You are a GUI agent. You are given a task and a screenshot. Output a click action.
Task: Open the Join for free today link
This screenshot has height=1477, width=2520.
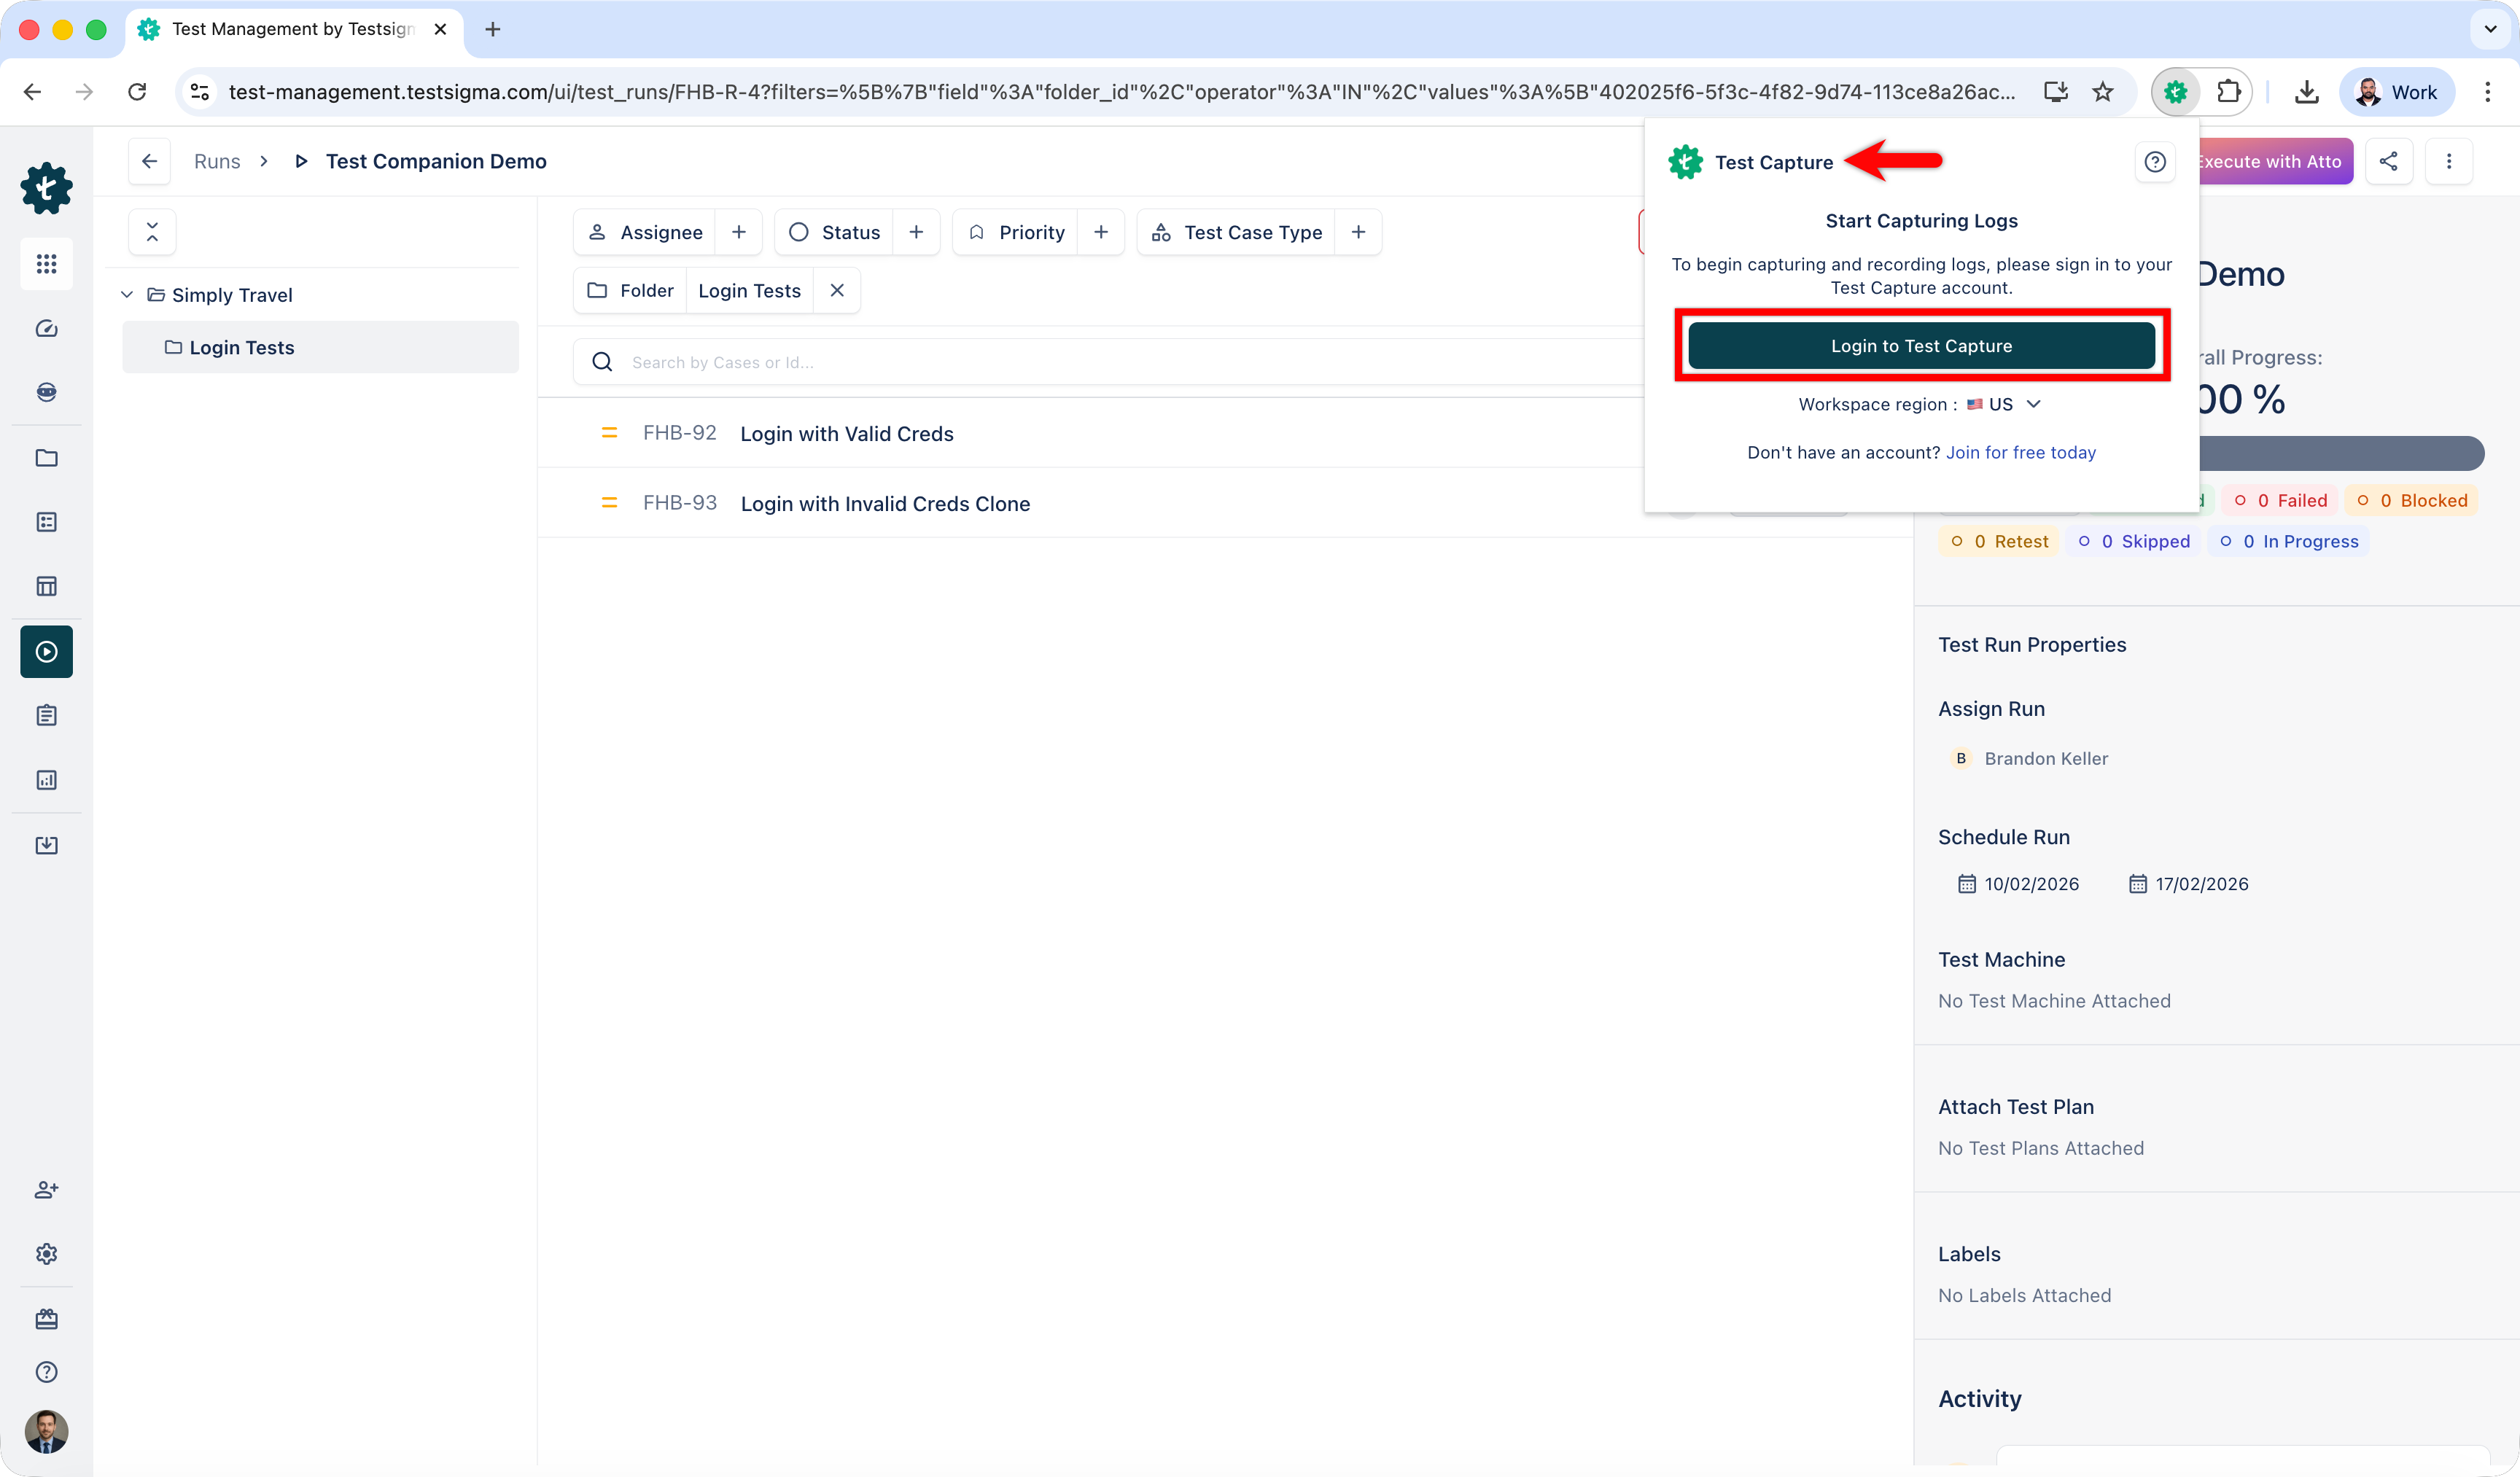(x=2021, y=452)
